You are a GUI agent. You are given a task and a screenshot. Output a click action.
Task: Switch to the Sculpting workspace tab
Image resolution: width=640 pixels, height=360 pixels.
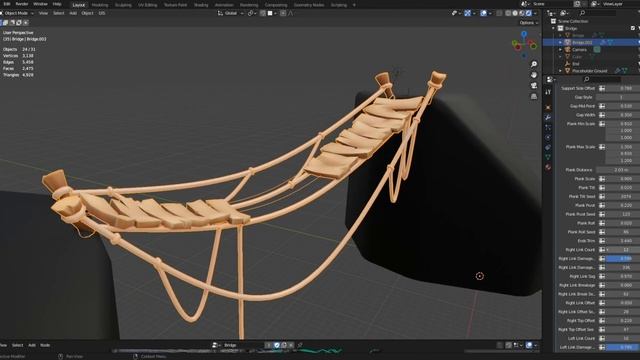123,5
